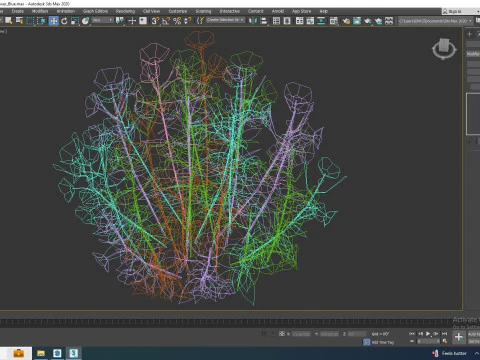Click Edit Named Selection Sets icon
The height and width of the screenshot is (360, 480).
[x=200, y=21]
